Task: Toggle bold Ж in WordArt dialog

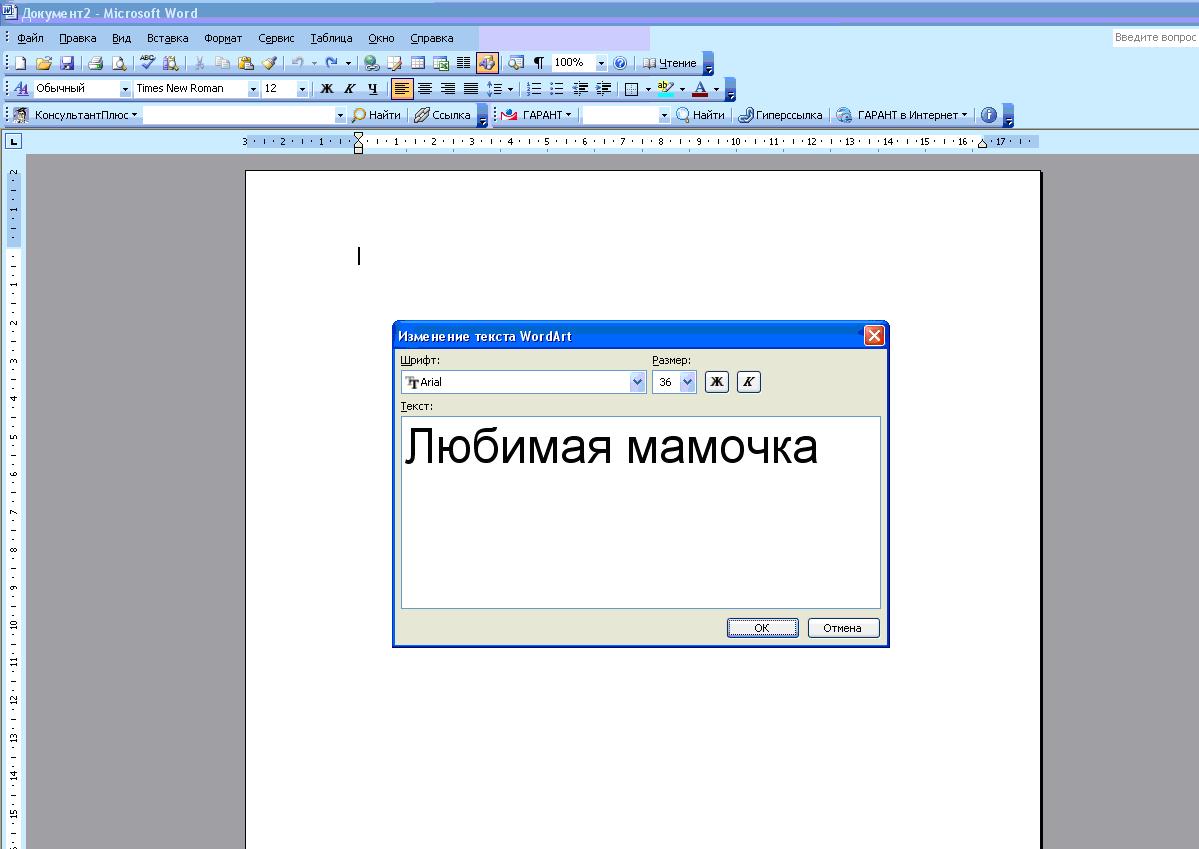Action: tap(716, 382)
